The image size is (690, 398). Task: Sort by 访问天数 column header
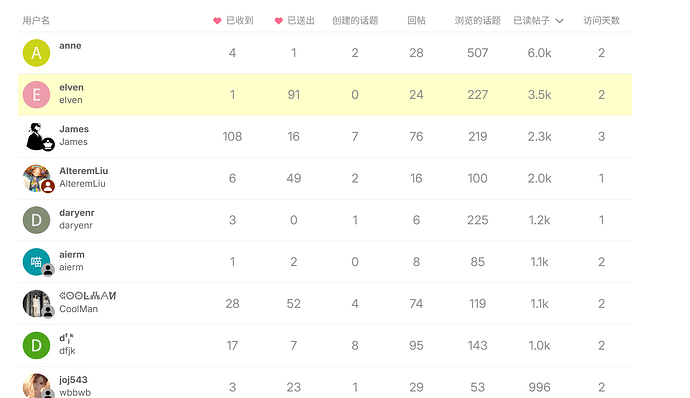pyautogui.click(x=602, y=21)
